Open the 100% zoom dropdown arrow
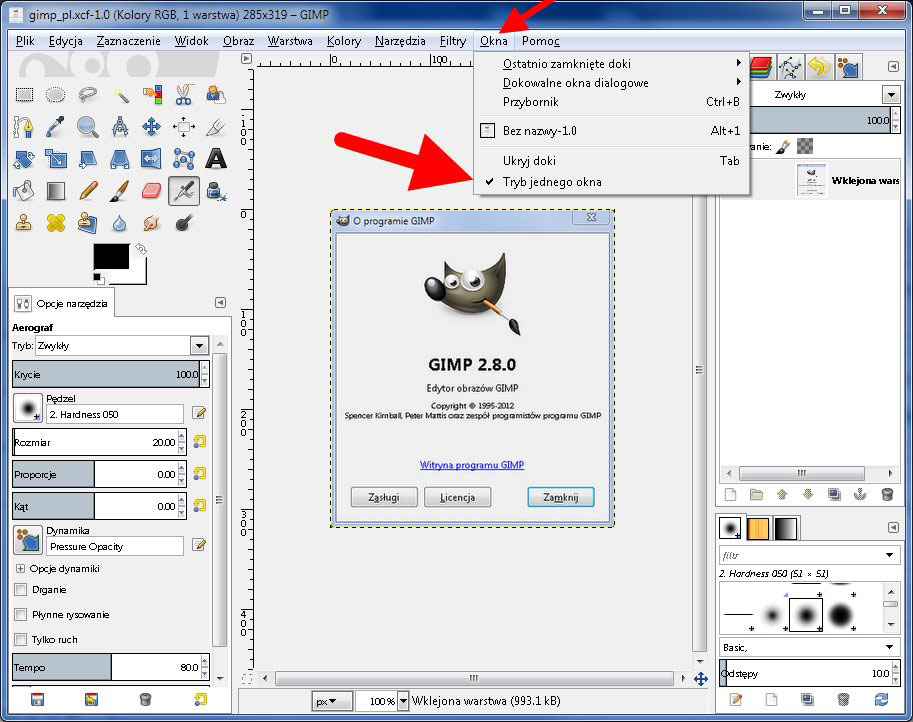The image size is (913, 722). click(403, 702)
